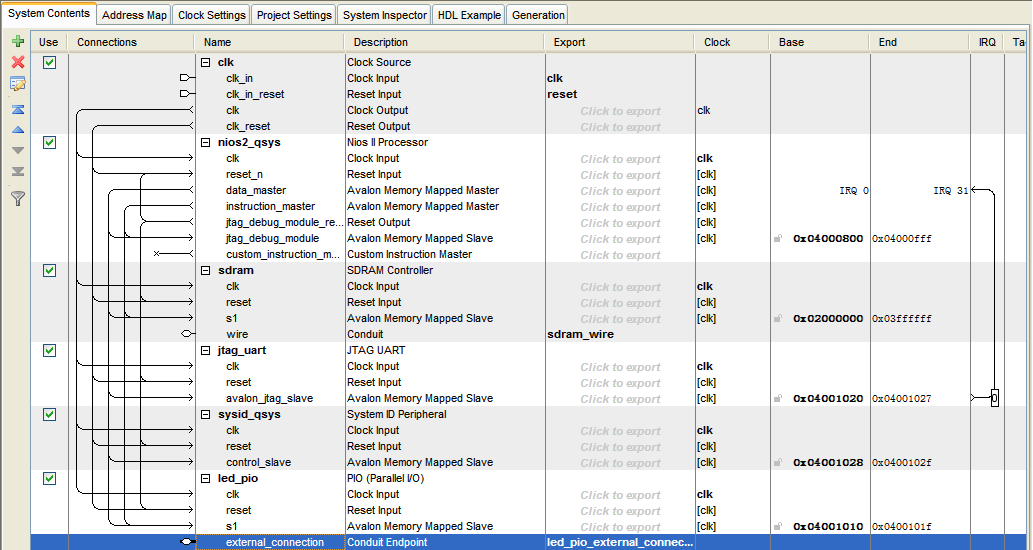
Task: Click lock icon beside base address 0x02000000
Action: click(778, 318)
